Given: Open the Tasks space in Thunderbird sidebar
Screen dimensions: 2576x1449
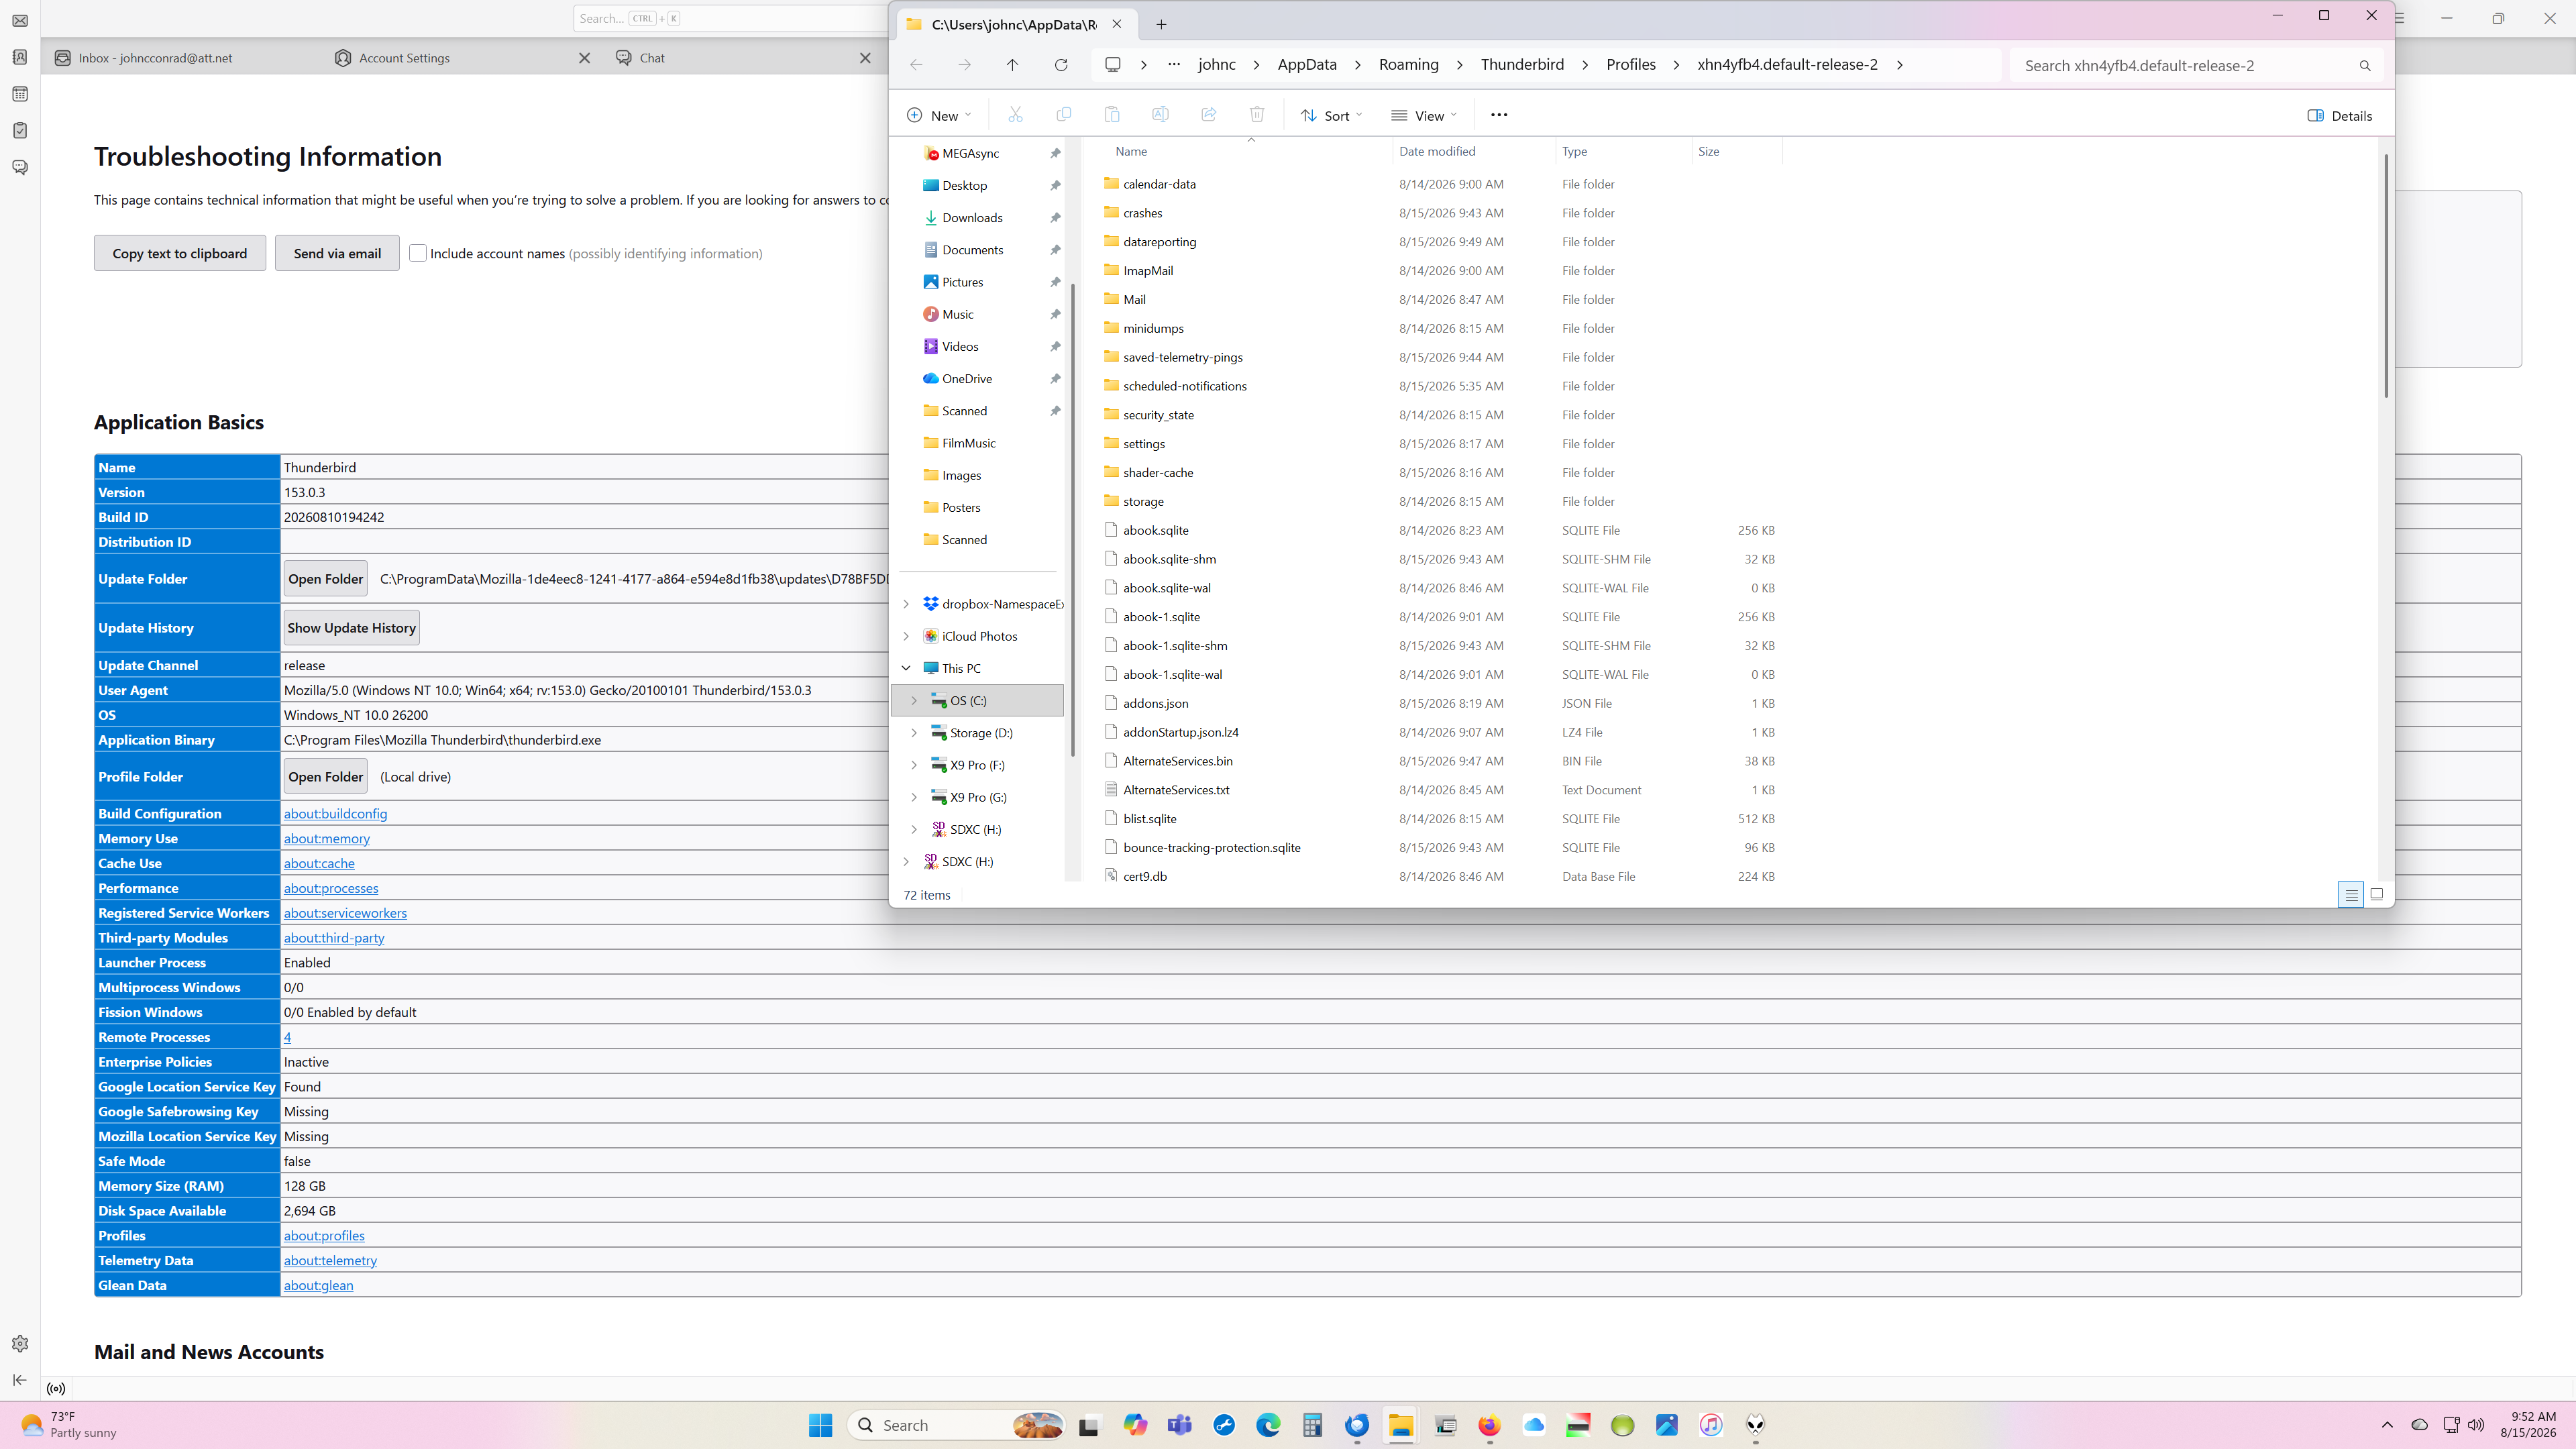Looking at the screenshot, I should click(20, 130).
